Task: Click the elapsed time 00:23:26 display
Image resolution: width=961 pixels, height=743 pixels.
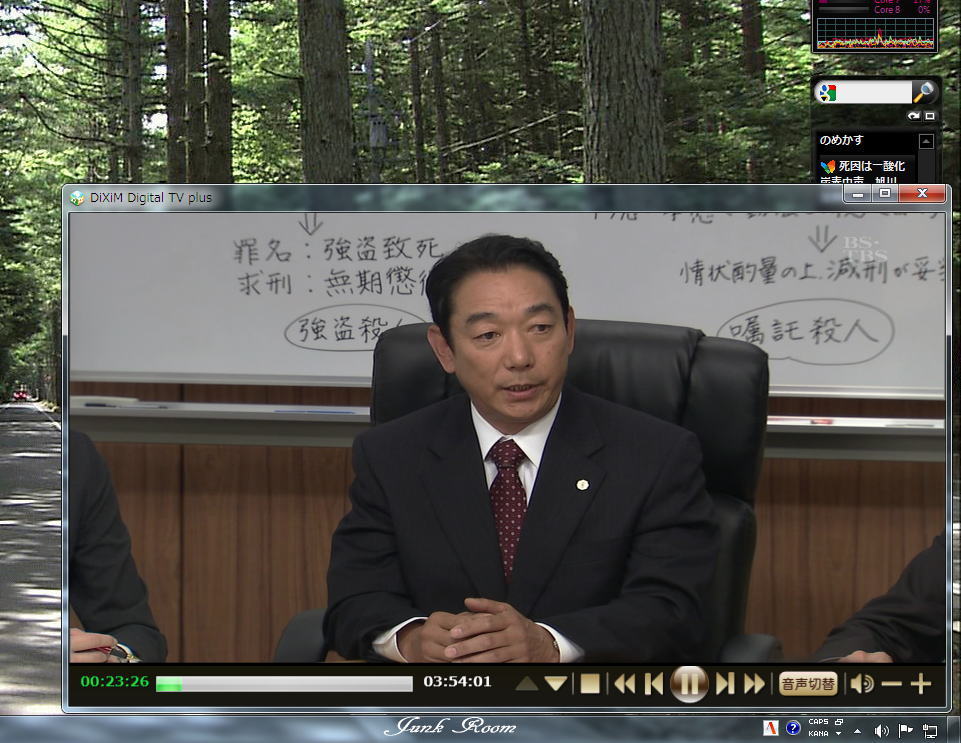Action: 115,682
